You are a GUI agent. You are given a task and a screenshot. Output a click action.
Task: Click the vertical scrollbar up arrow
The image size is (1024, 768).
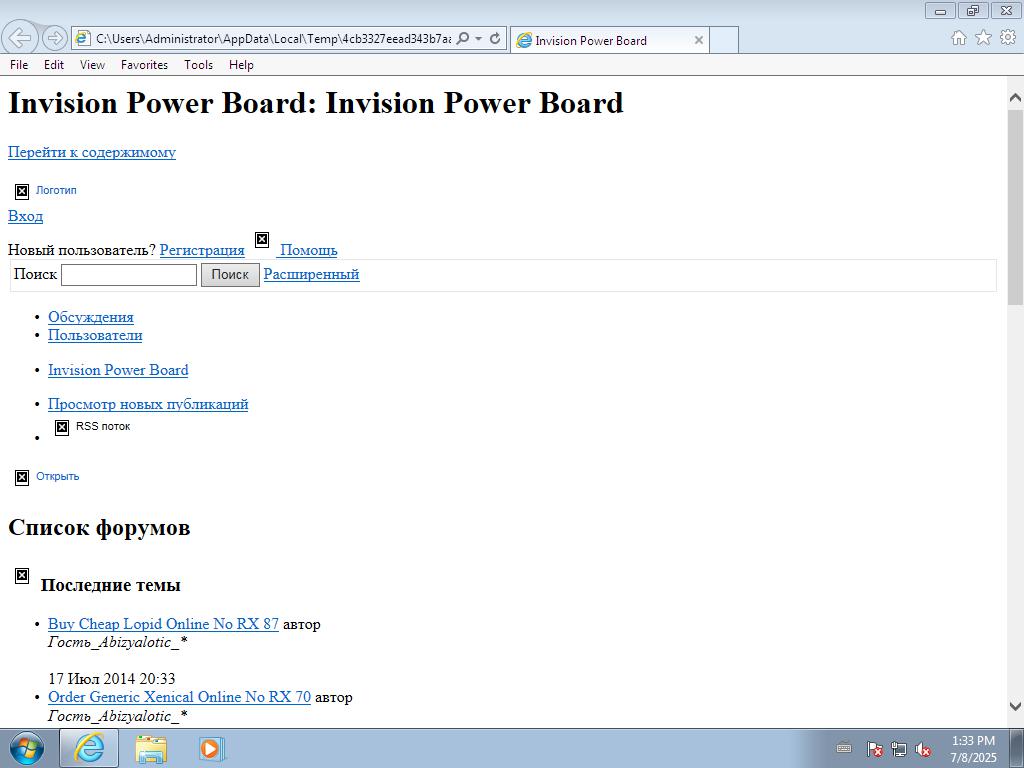tap(1016, 98)
